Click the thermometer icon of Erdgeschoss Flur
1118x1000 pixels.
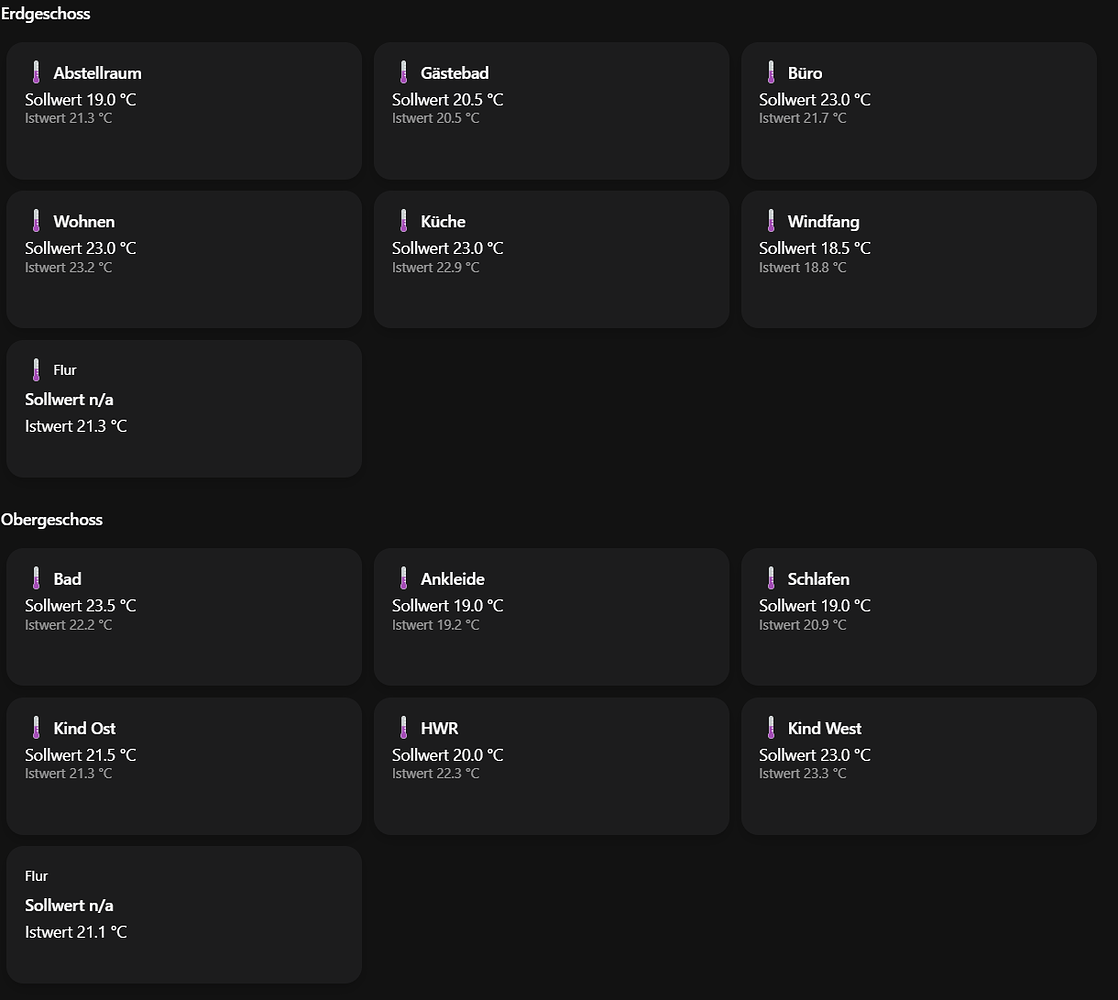tap(36, 370)
